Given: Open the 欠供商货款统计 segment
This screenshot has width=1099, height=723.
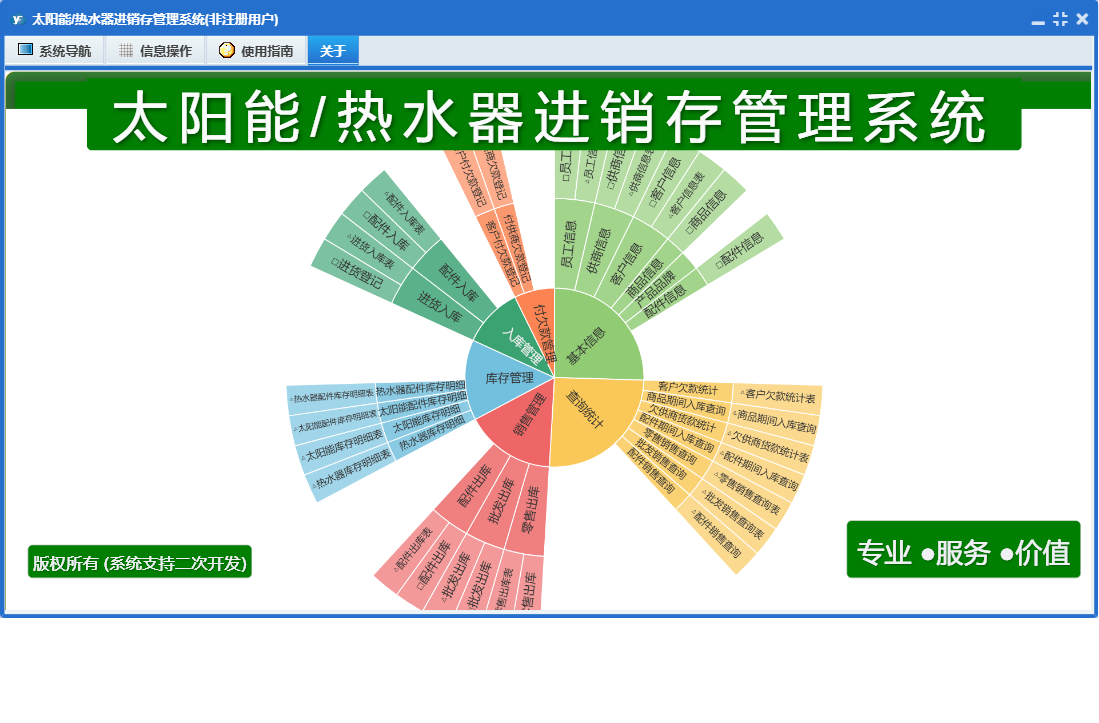Looking at the screenshot, I should tap(681, 418).
